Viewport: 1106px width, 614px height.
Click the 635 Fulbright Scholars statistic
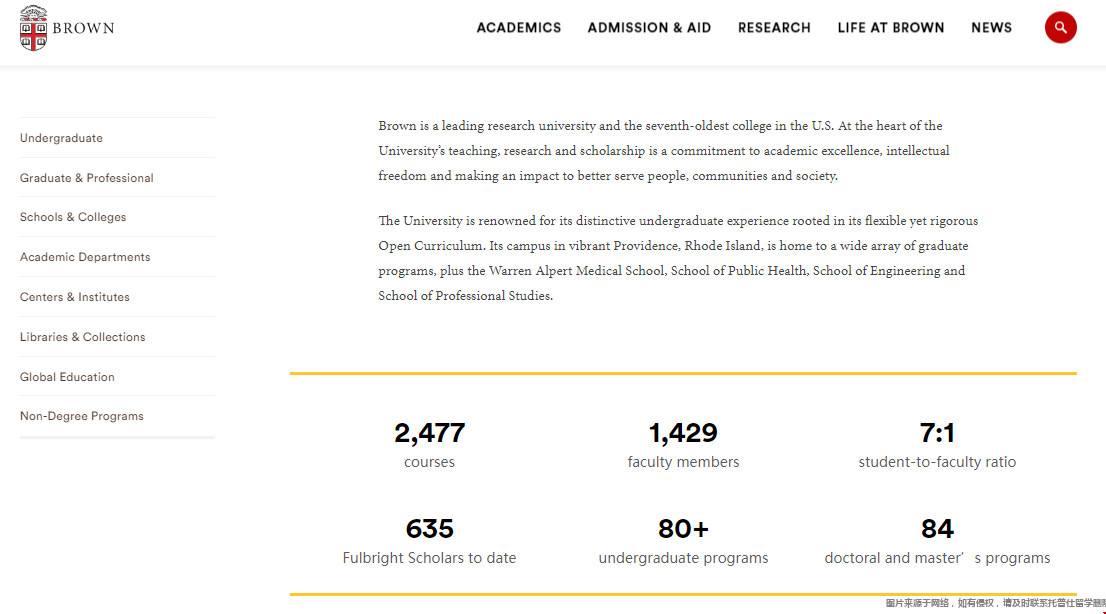(430, 541)
